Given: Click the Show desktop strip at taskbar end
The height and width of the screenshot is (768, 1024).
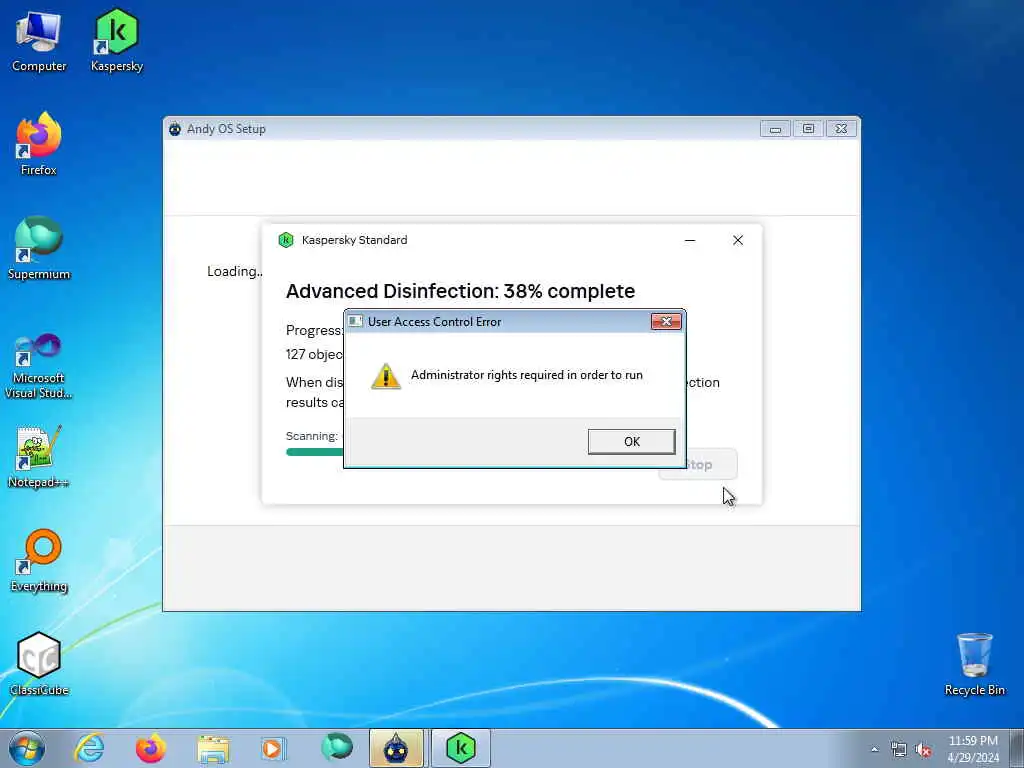Looking at the screenshot, I should [x=1017, y=748].
